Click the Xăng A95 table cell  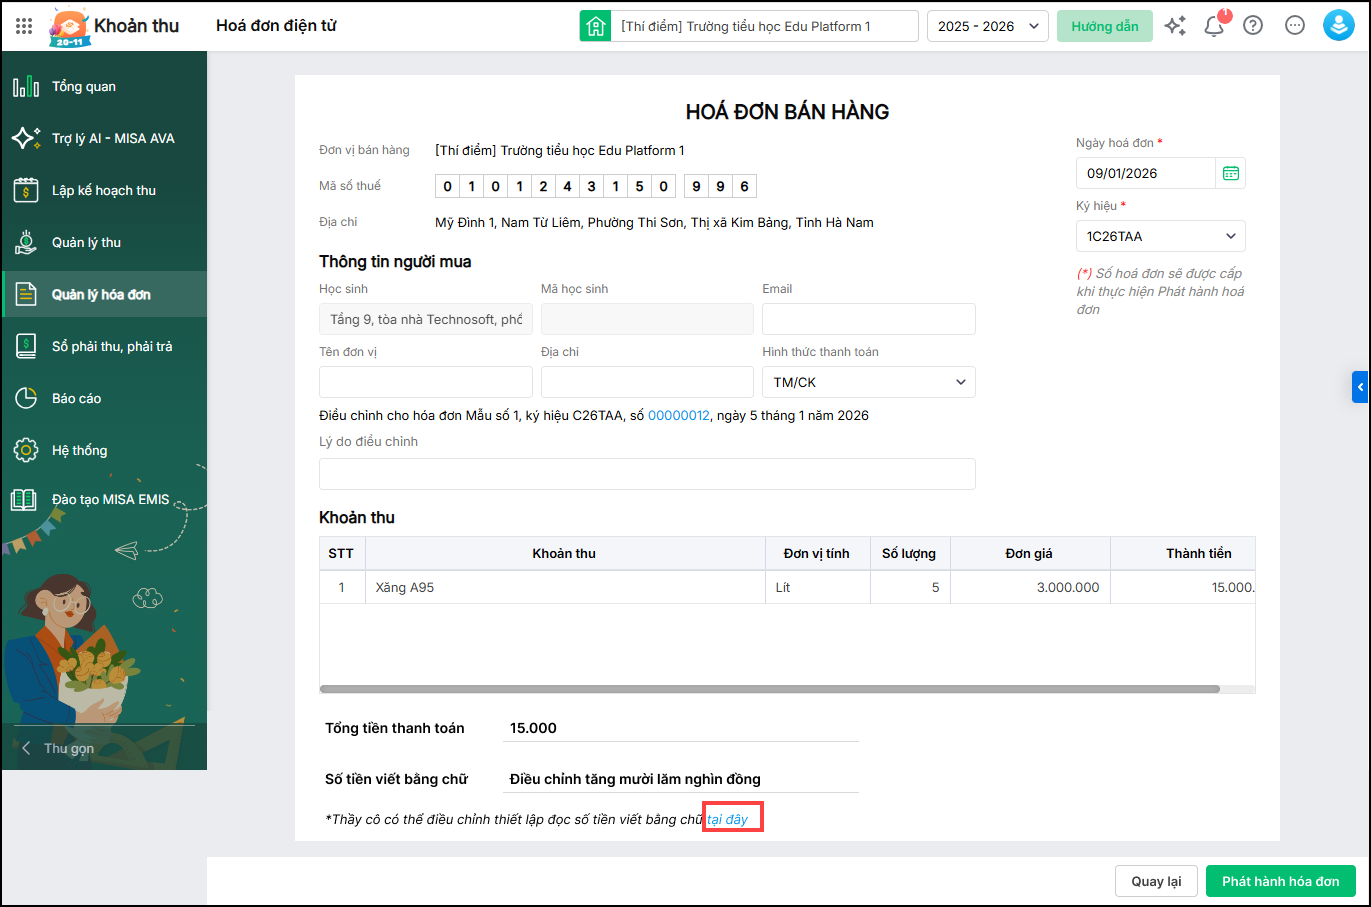(x=565, y=587)
